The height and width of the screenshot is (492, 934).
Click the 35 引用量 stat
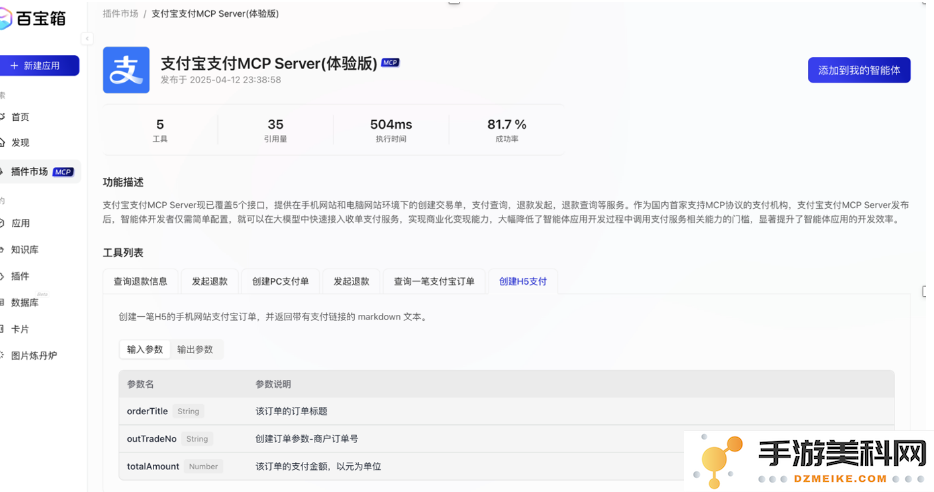(x=275, y=130)
